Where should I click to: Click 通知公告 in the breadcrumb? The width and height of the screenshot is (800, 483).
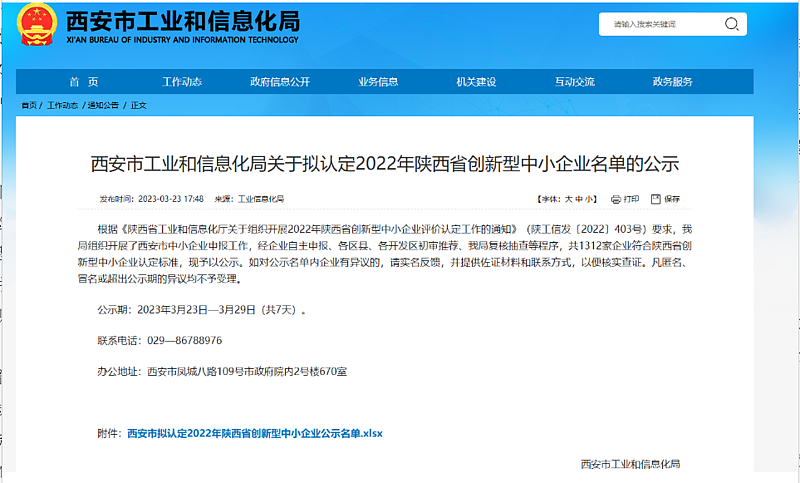click(x=103, y=105)
